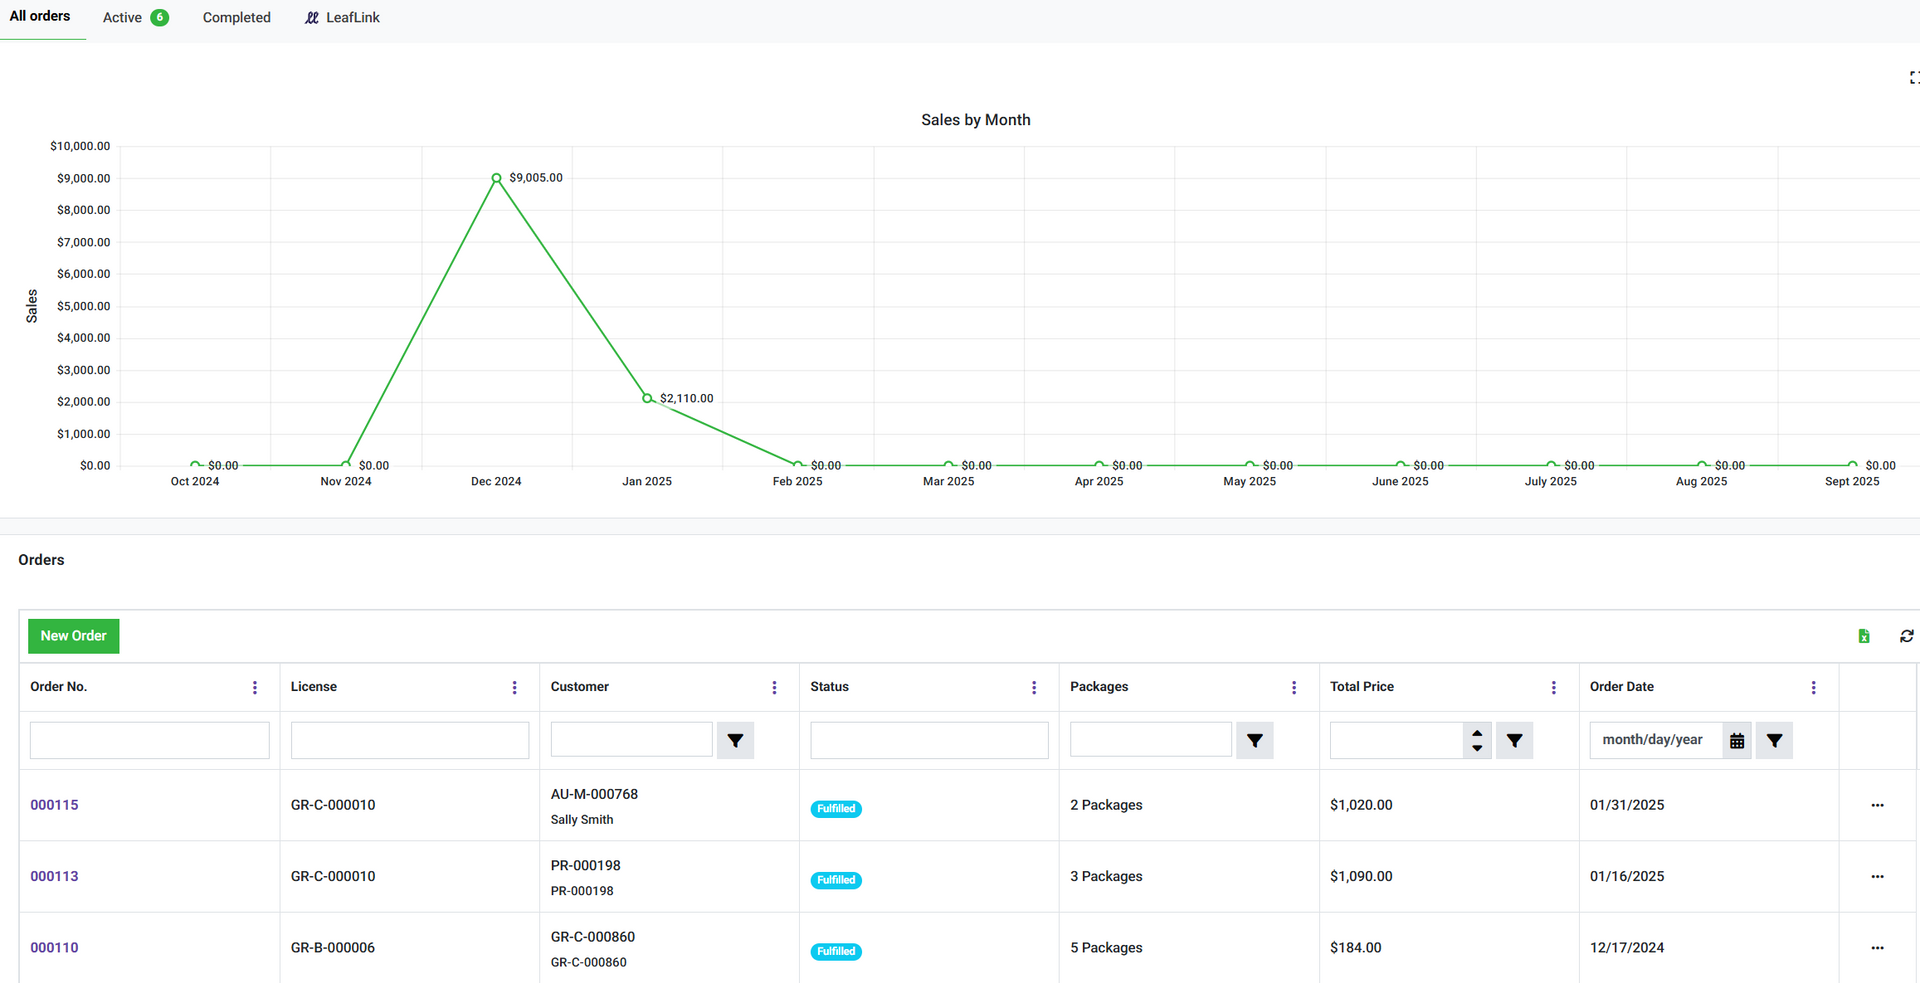This screenshot has width=1920, height=983.
Task: Focus the Status filter field
Action: coord(930,740)
